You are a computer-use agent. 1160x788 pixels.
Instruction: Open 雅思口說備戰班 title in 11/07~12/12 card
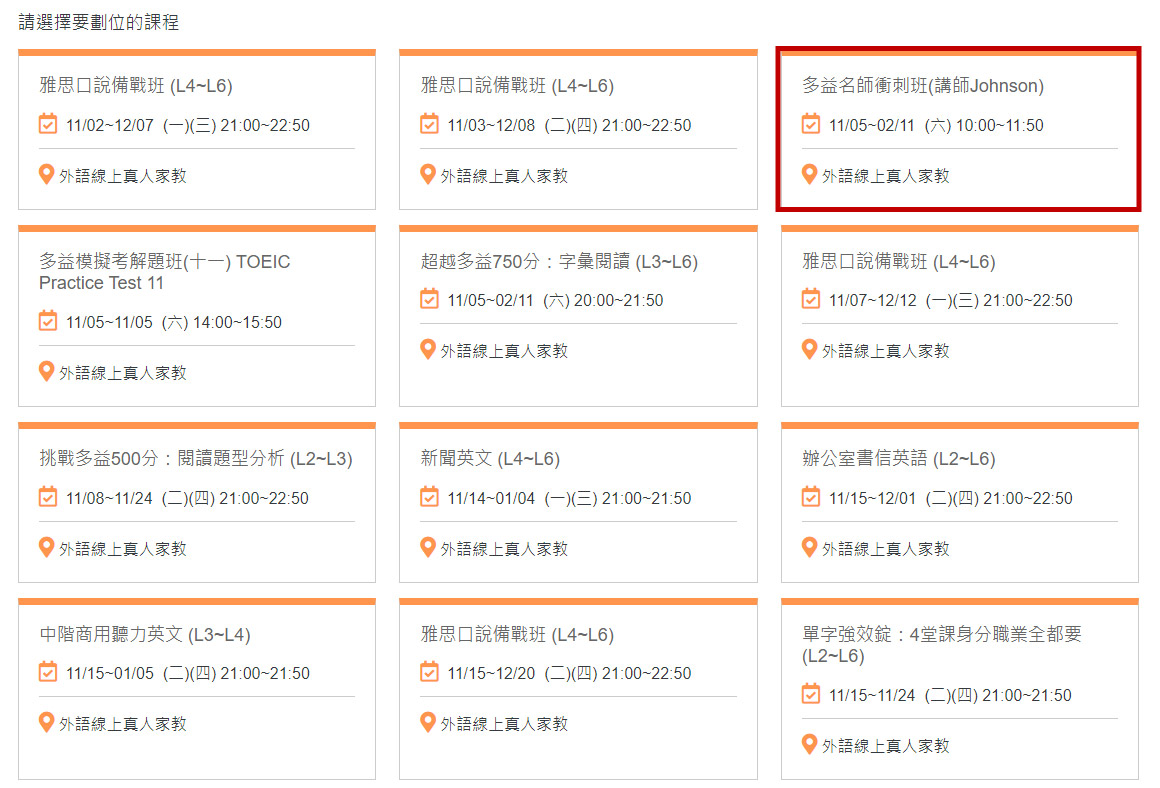point(899,261)
